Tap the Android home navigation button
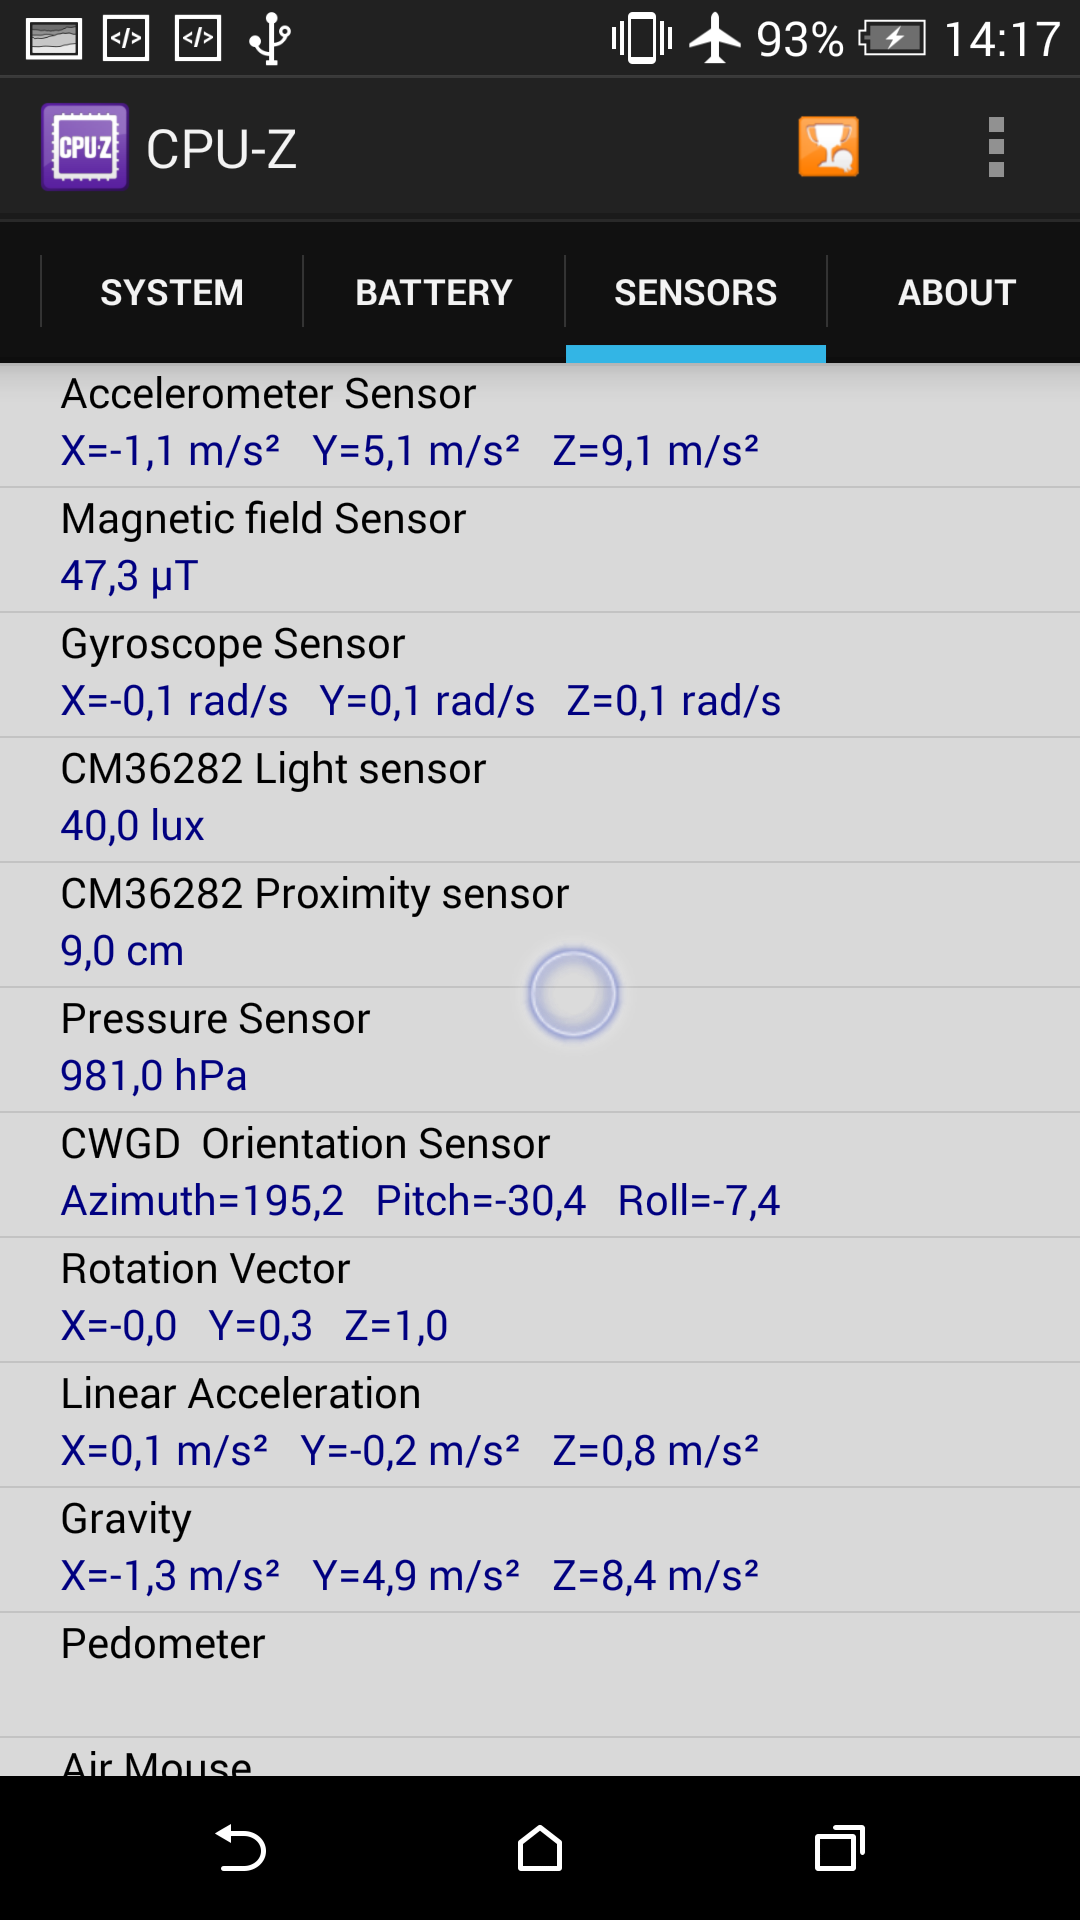This screenshot has height=1920, width=1080. click(540, 1847)
